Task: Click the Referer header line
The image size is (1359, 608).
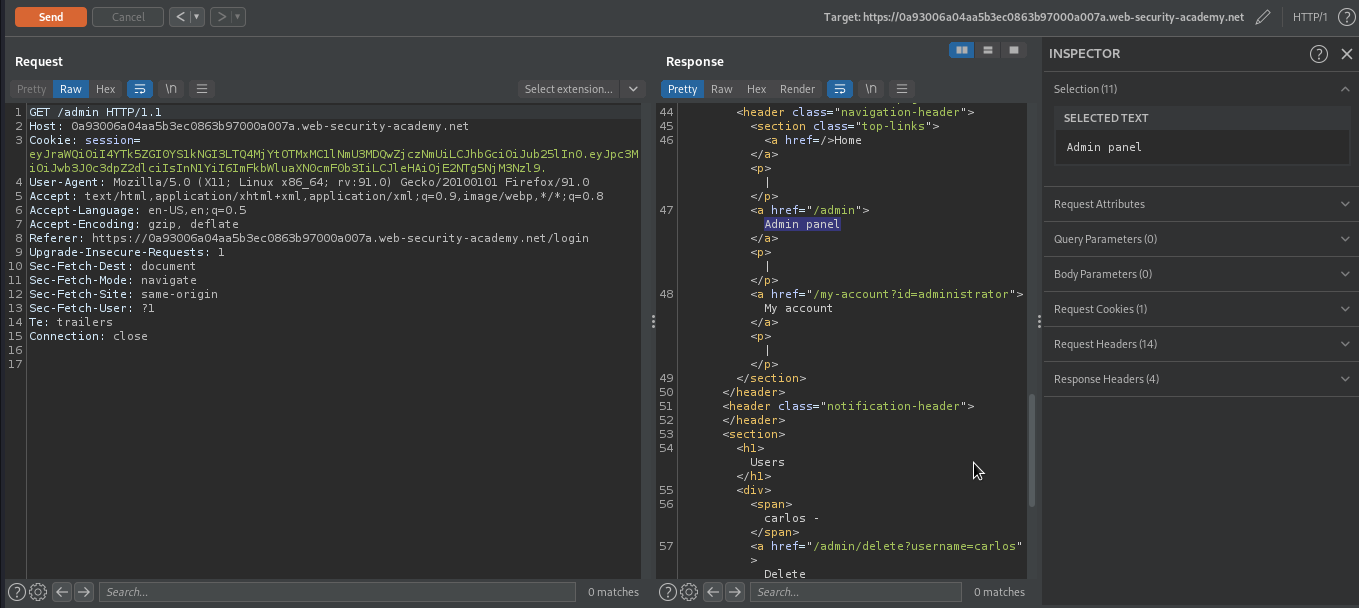Action: 309,238
